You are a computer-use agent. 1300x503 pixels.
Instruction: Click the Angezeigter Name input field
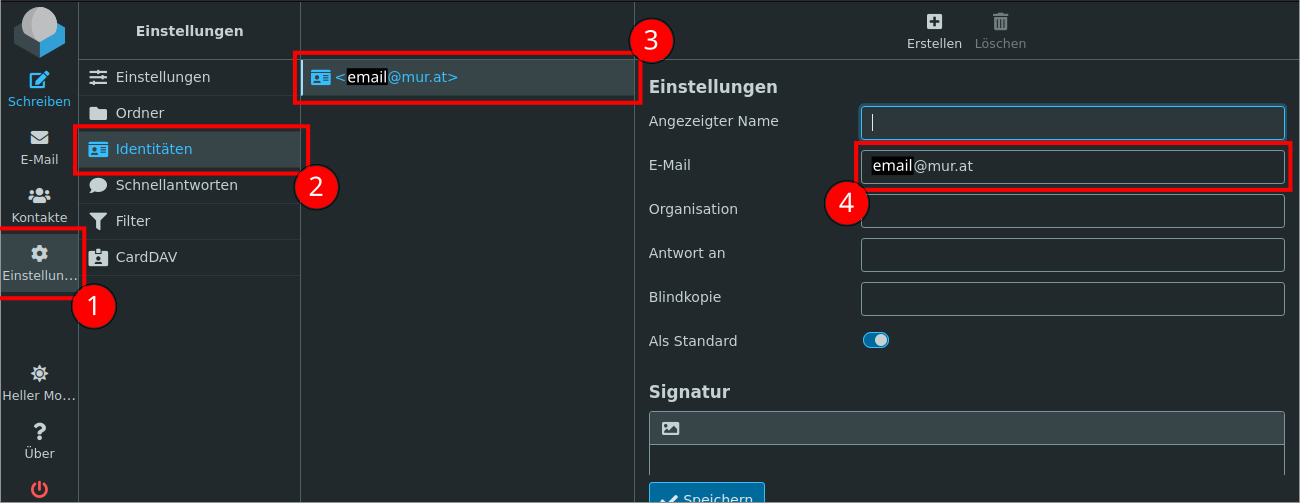click(x=1072, y=123)
